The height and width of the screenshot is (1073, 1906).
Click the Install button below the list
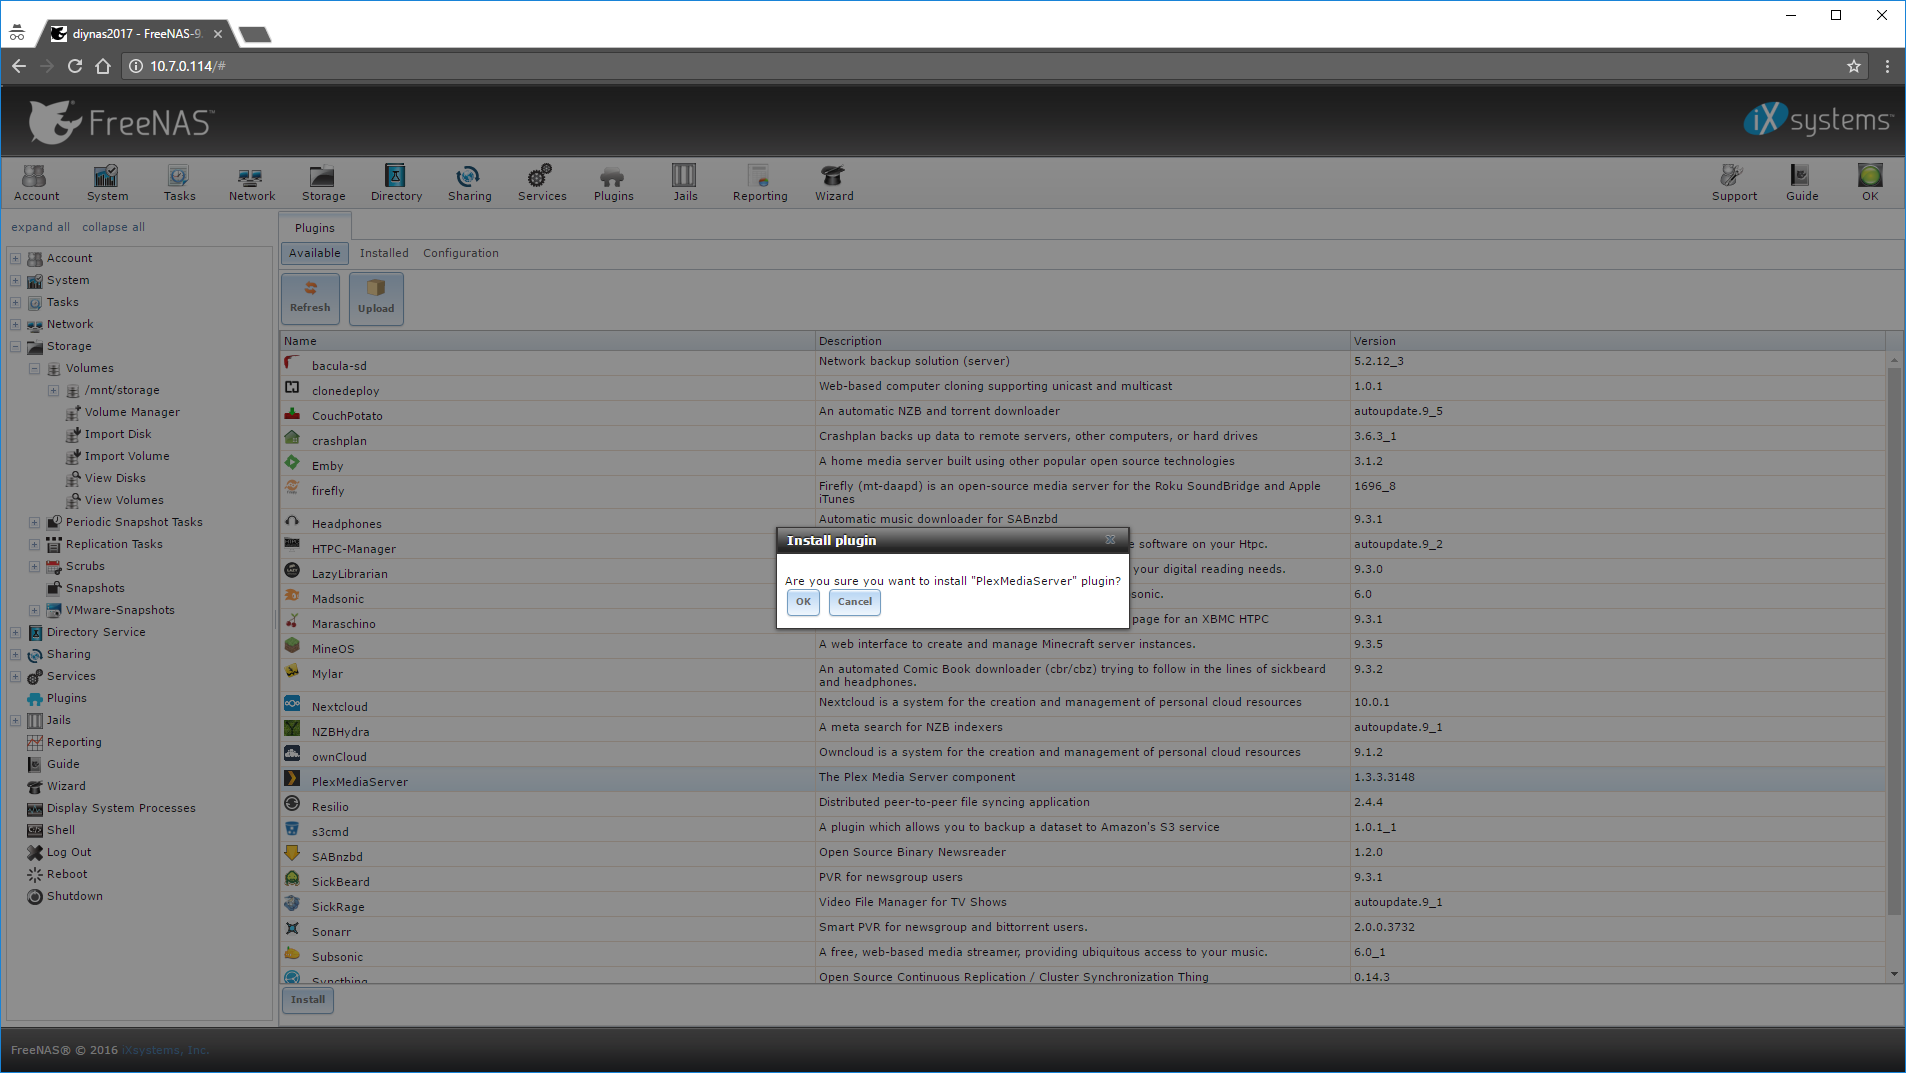point(308,1000)
